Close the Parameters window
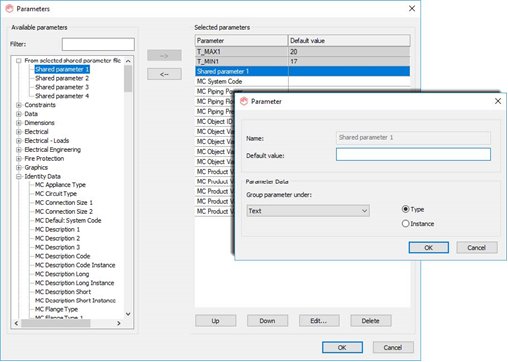Viewport: 508px width, 362px height. click(412, 8)
